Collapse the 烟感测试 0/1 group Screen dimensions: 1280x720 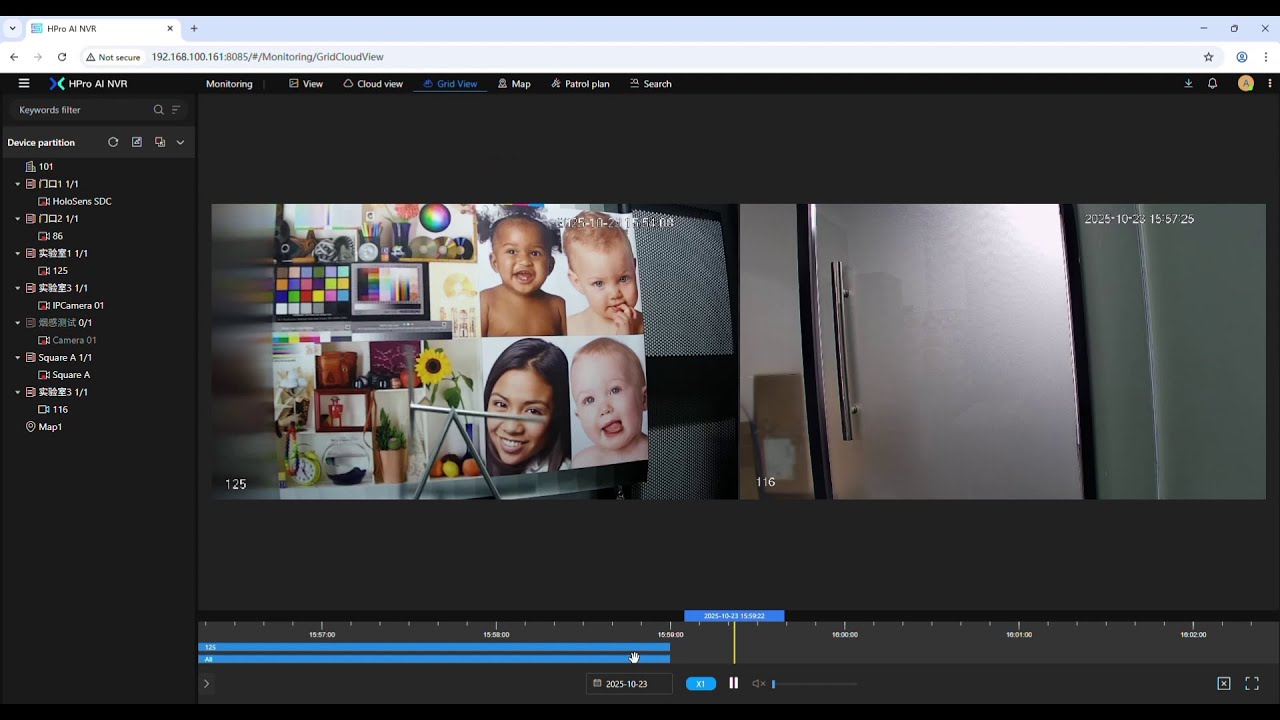18,323
